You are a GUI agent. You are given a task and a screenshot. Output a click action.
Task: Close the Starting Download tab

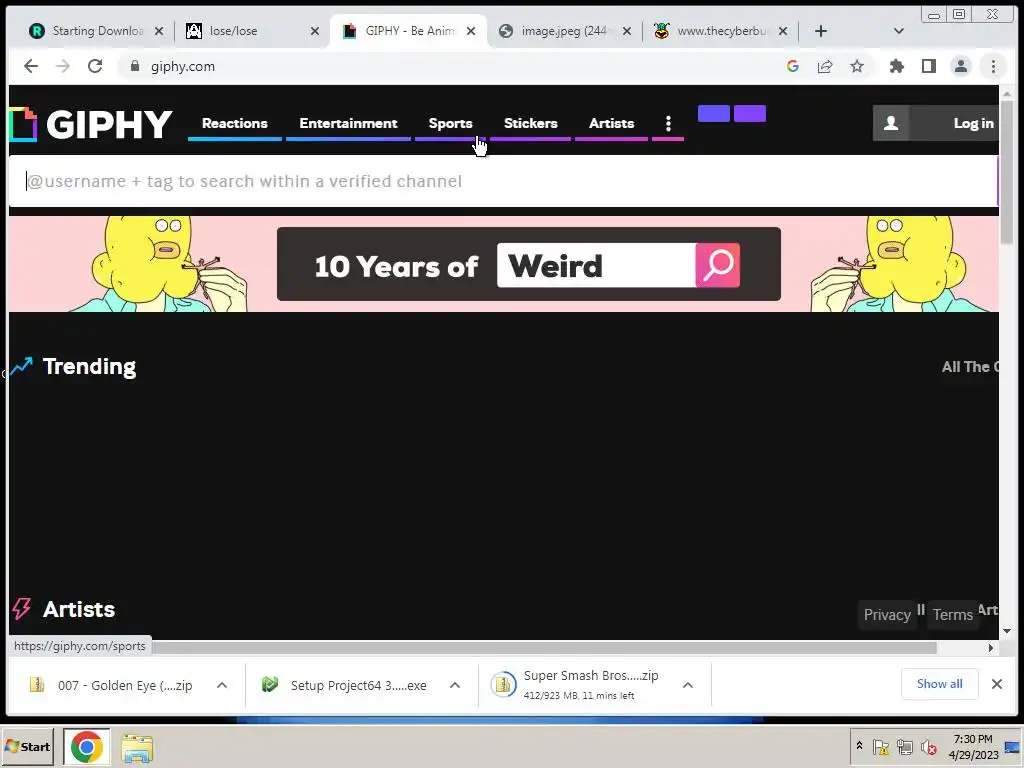(x=159, y=31)
